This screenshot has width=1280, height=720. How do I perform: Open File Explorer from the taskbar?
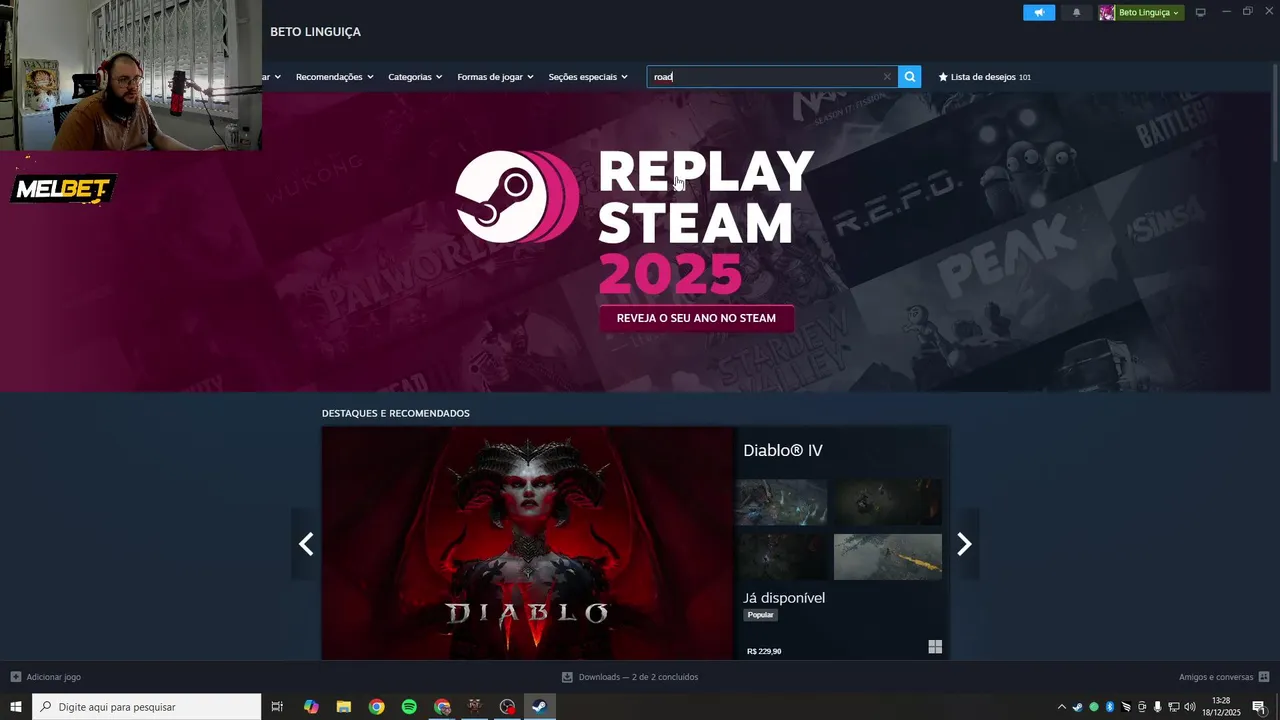point(343,707)
